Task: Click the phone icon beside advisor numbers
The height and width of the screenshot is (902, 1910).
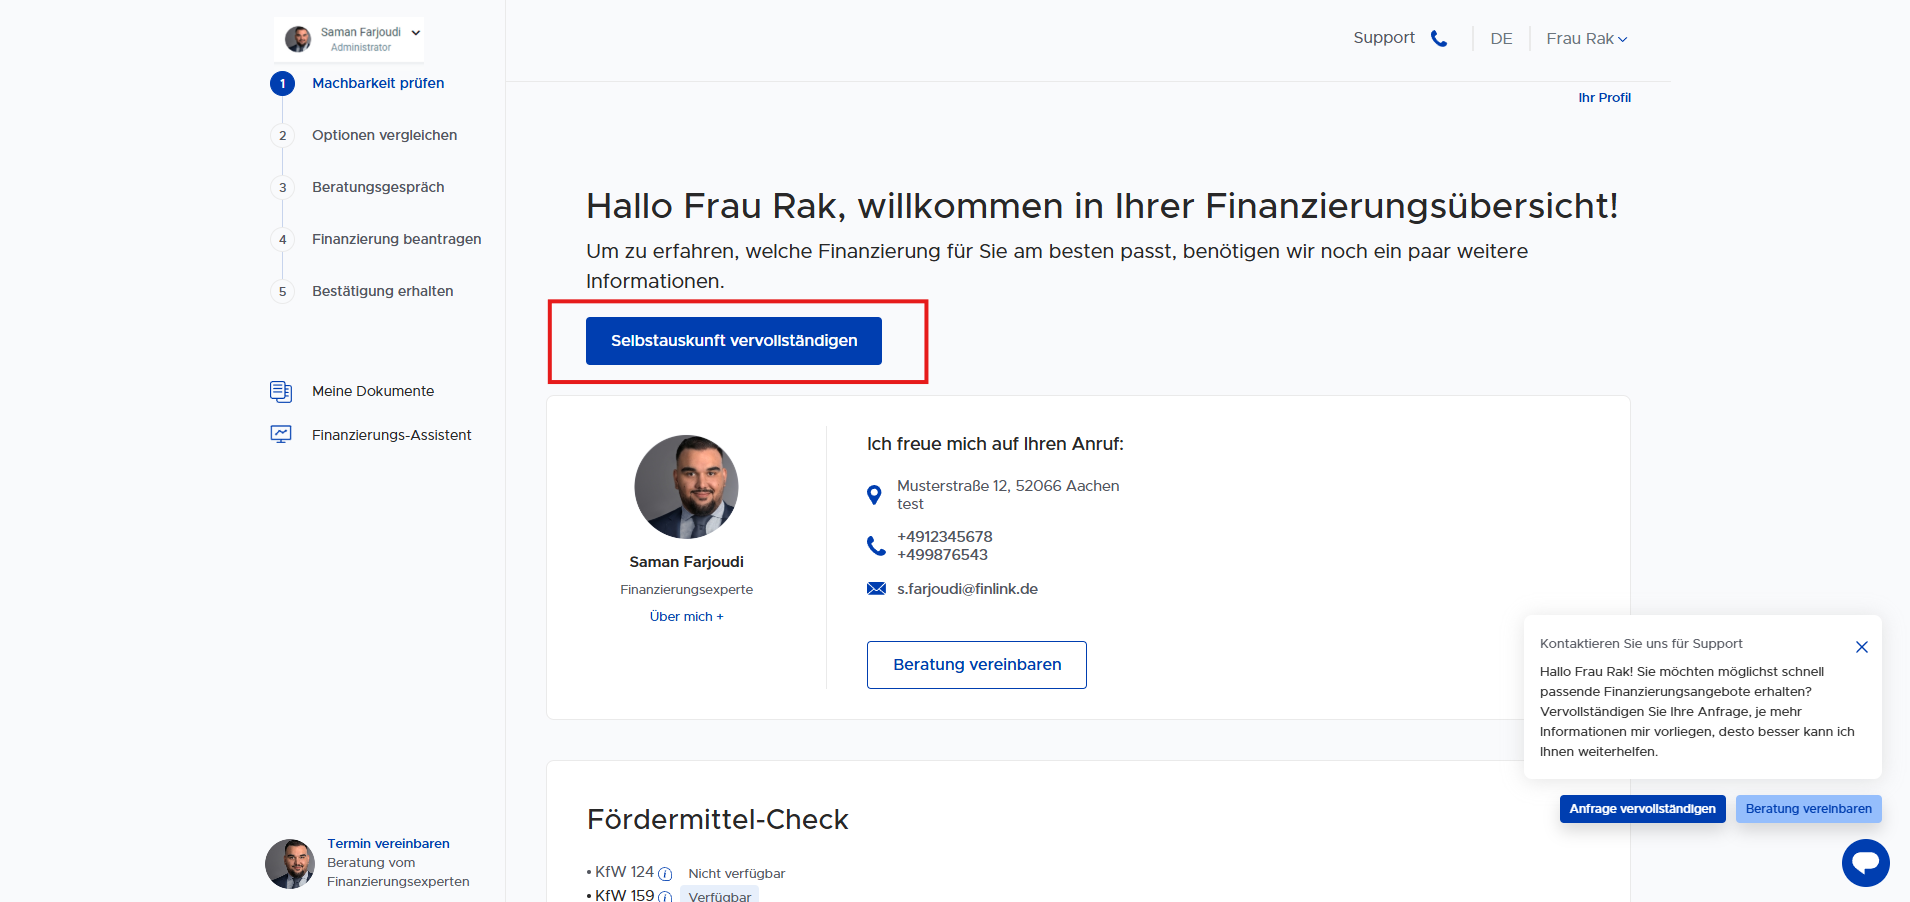Action: [x=876, y=545]
